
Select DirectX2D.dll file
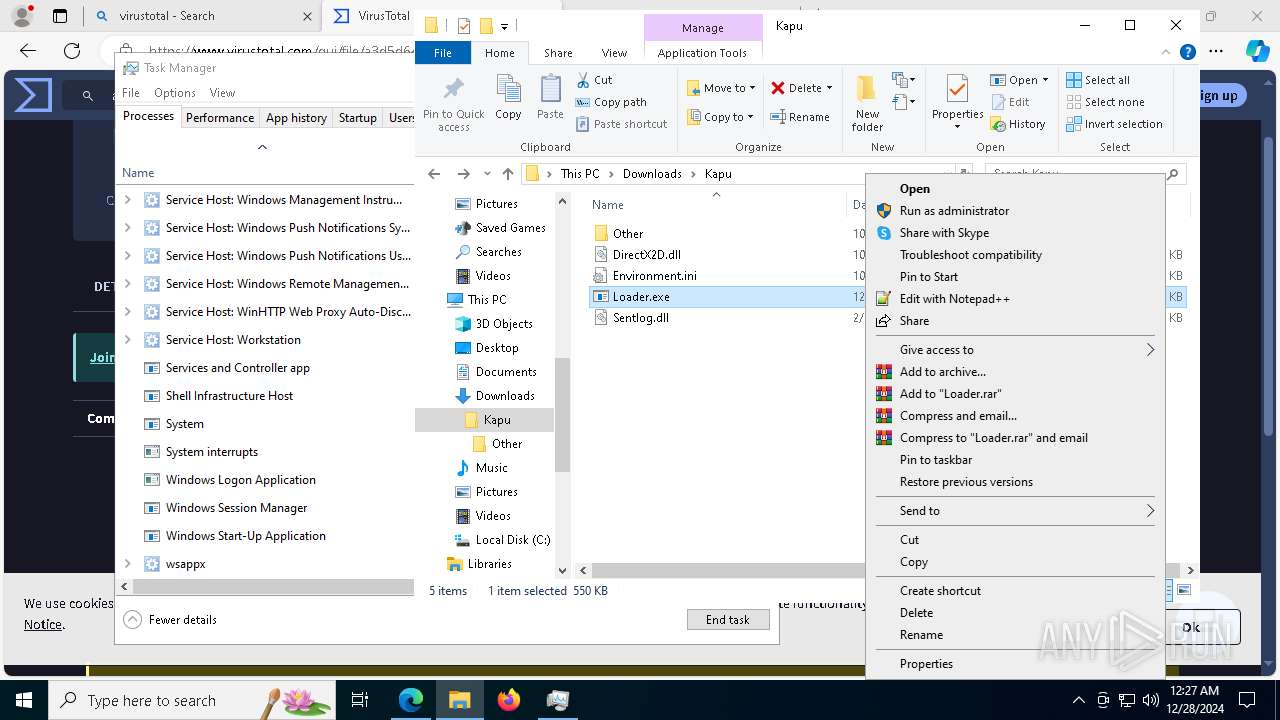point(646,255)
